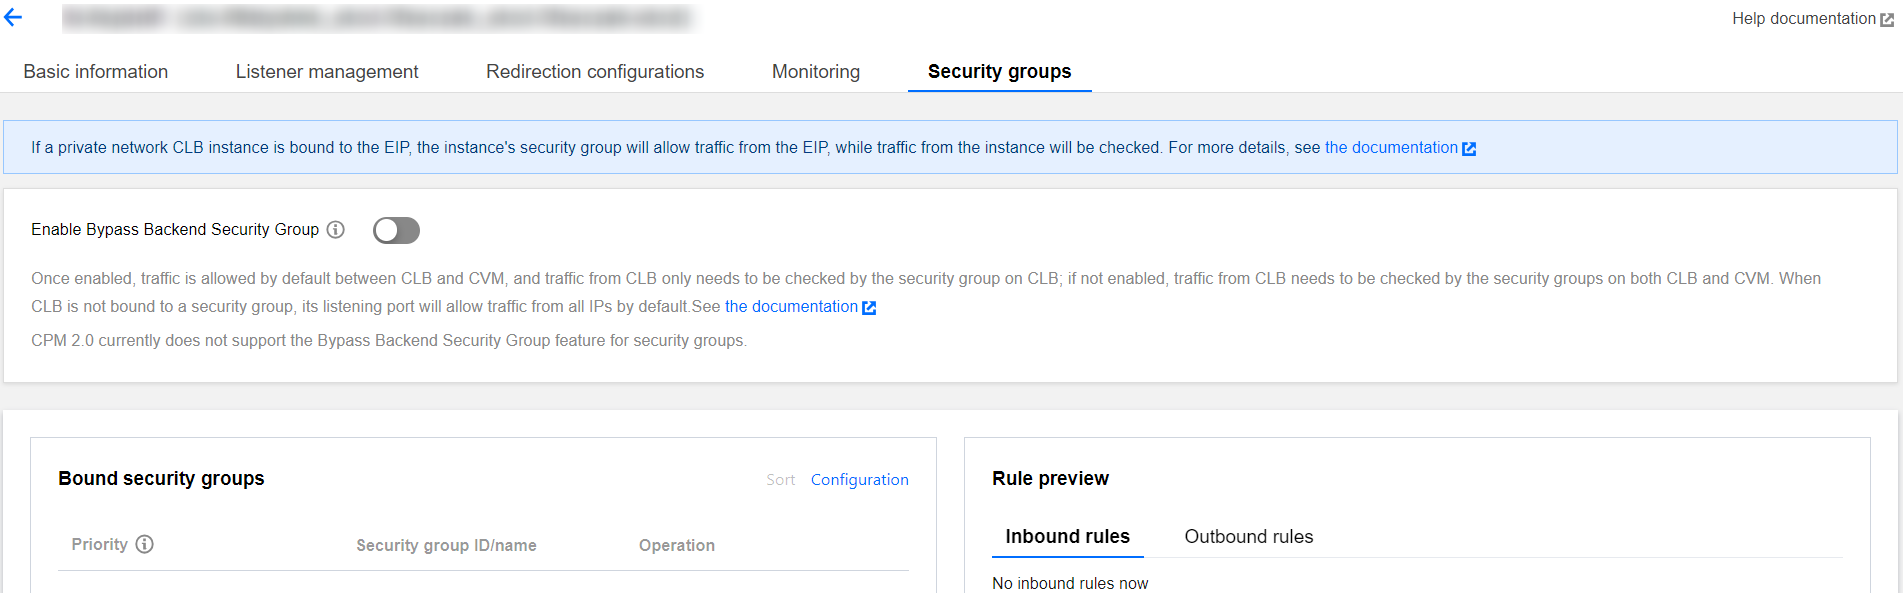Screen dimensions: 1903x593
Task: Click Sort in Bound security groups
Action: [x=780, y=480]
